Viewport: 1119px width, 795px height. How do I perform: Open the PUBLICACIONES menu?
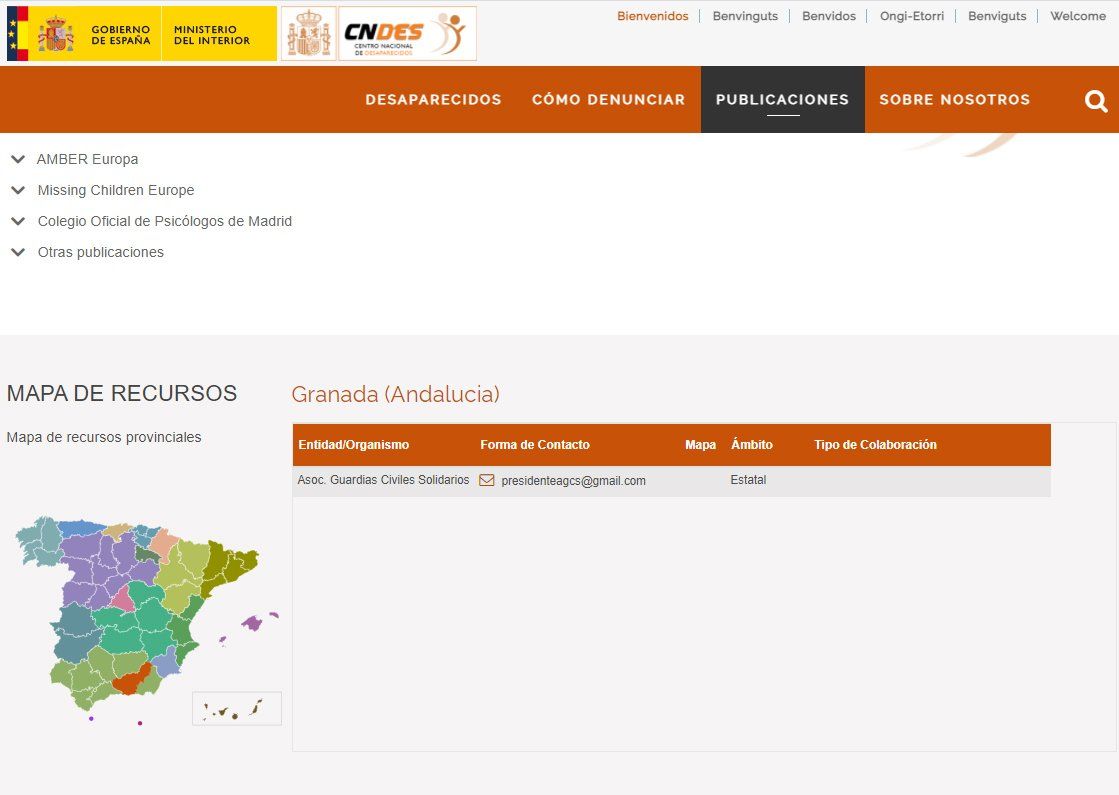[x=782, y=100]
